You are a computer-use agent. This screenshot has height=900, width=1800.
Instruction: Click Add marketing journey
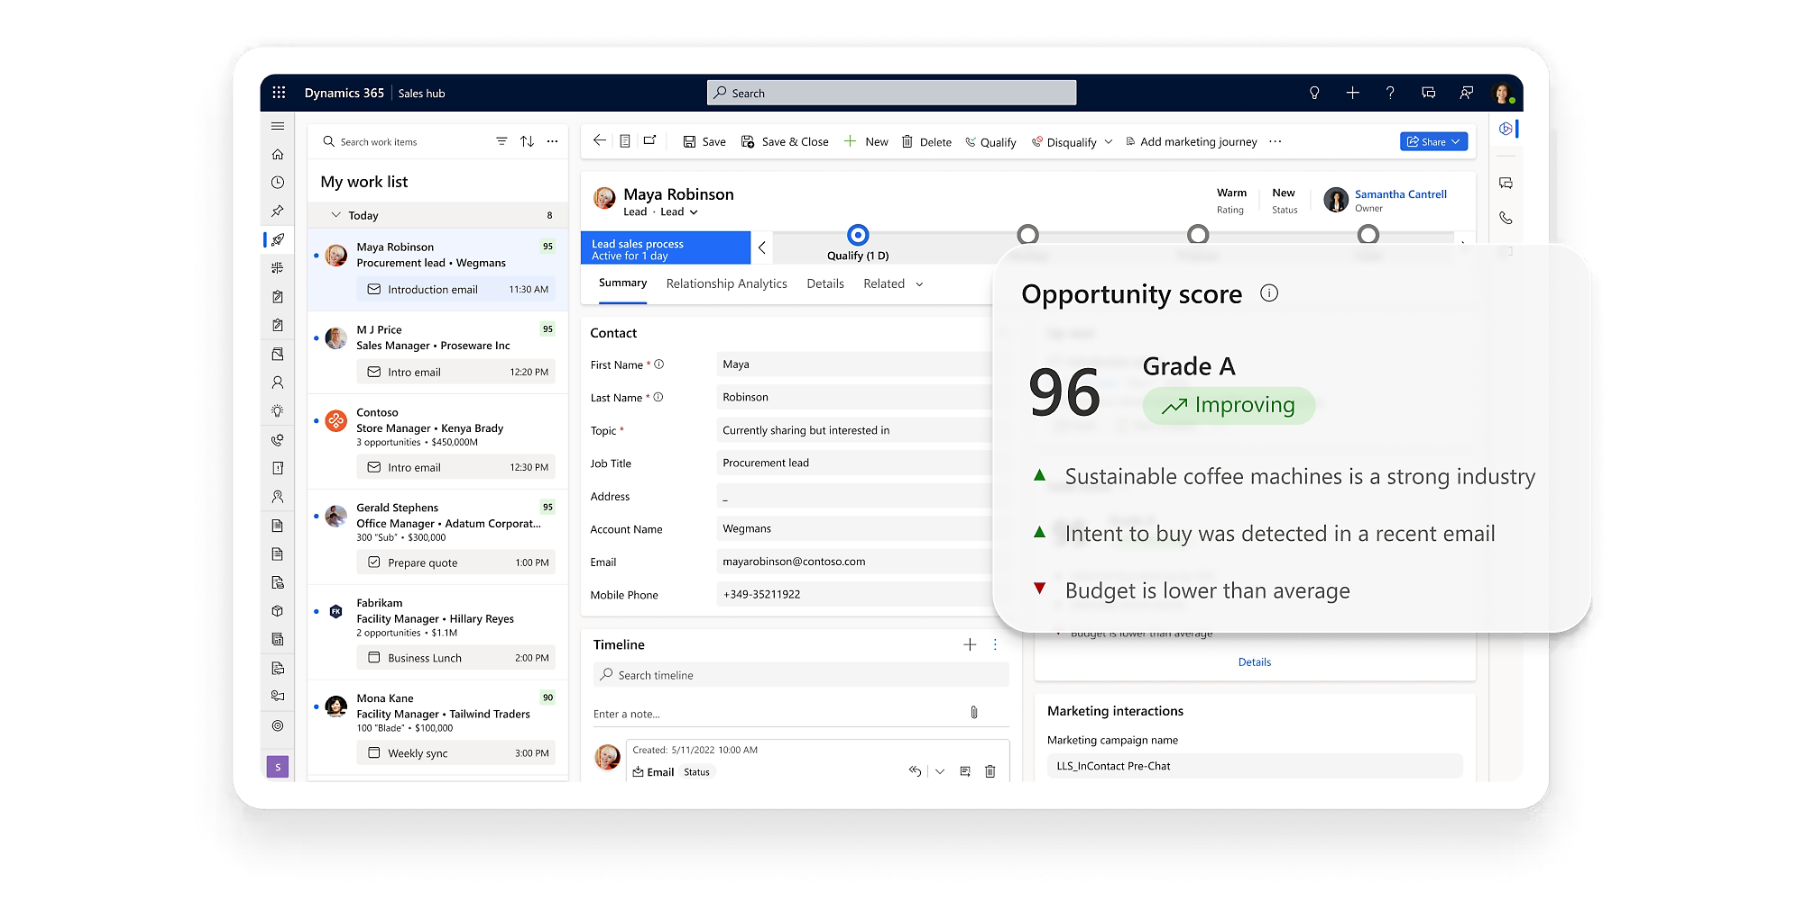click(1191, 142)
